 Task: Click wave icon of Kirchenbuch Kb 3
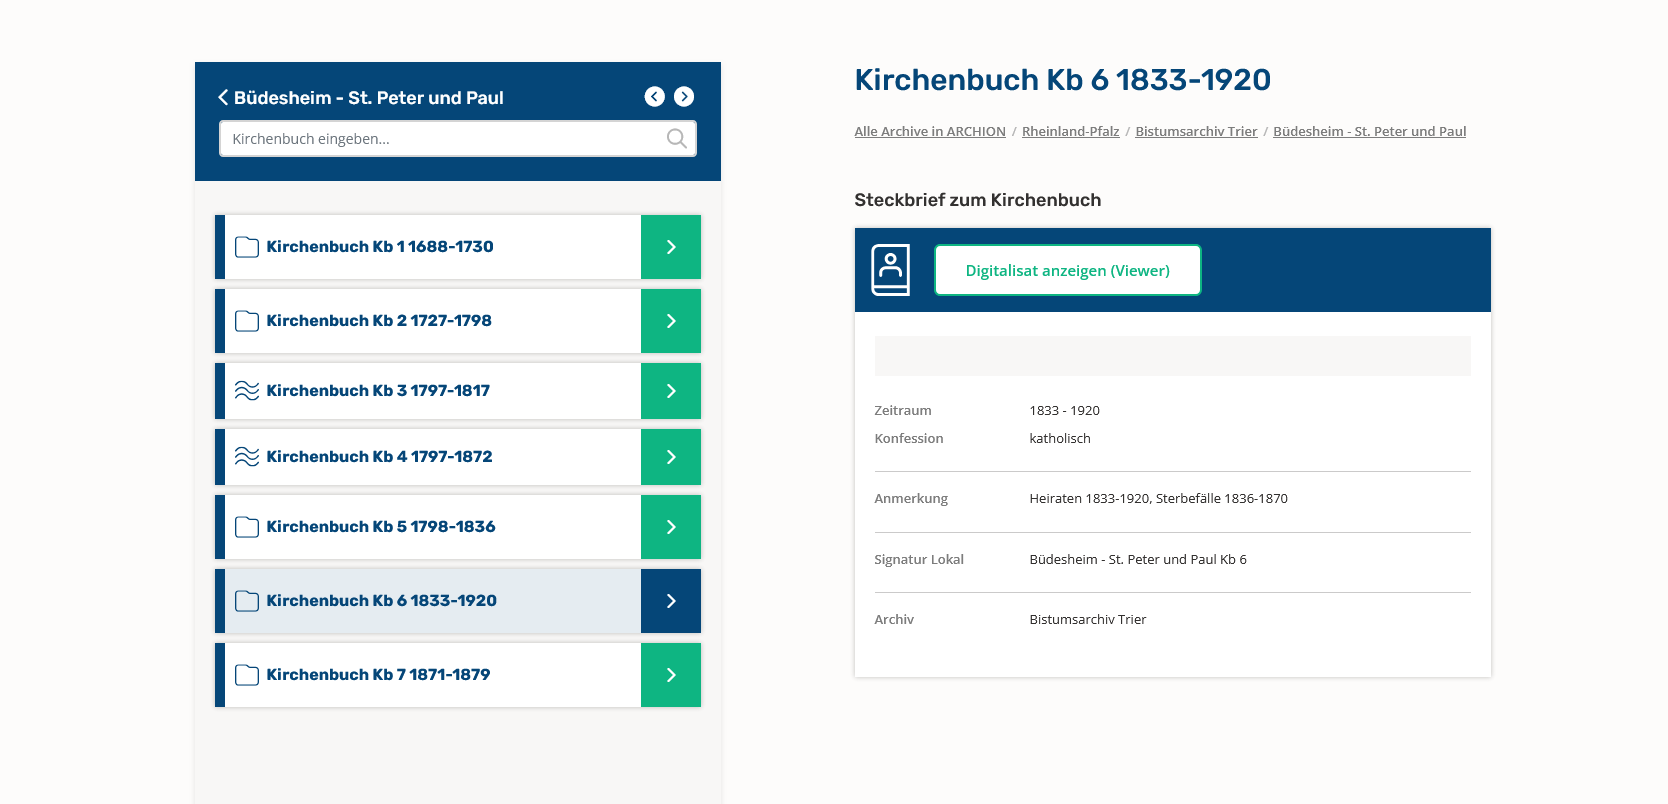[x=247, y=391]
